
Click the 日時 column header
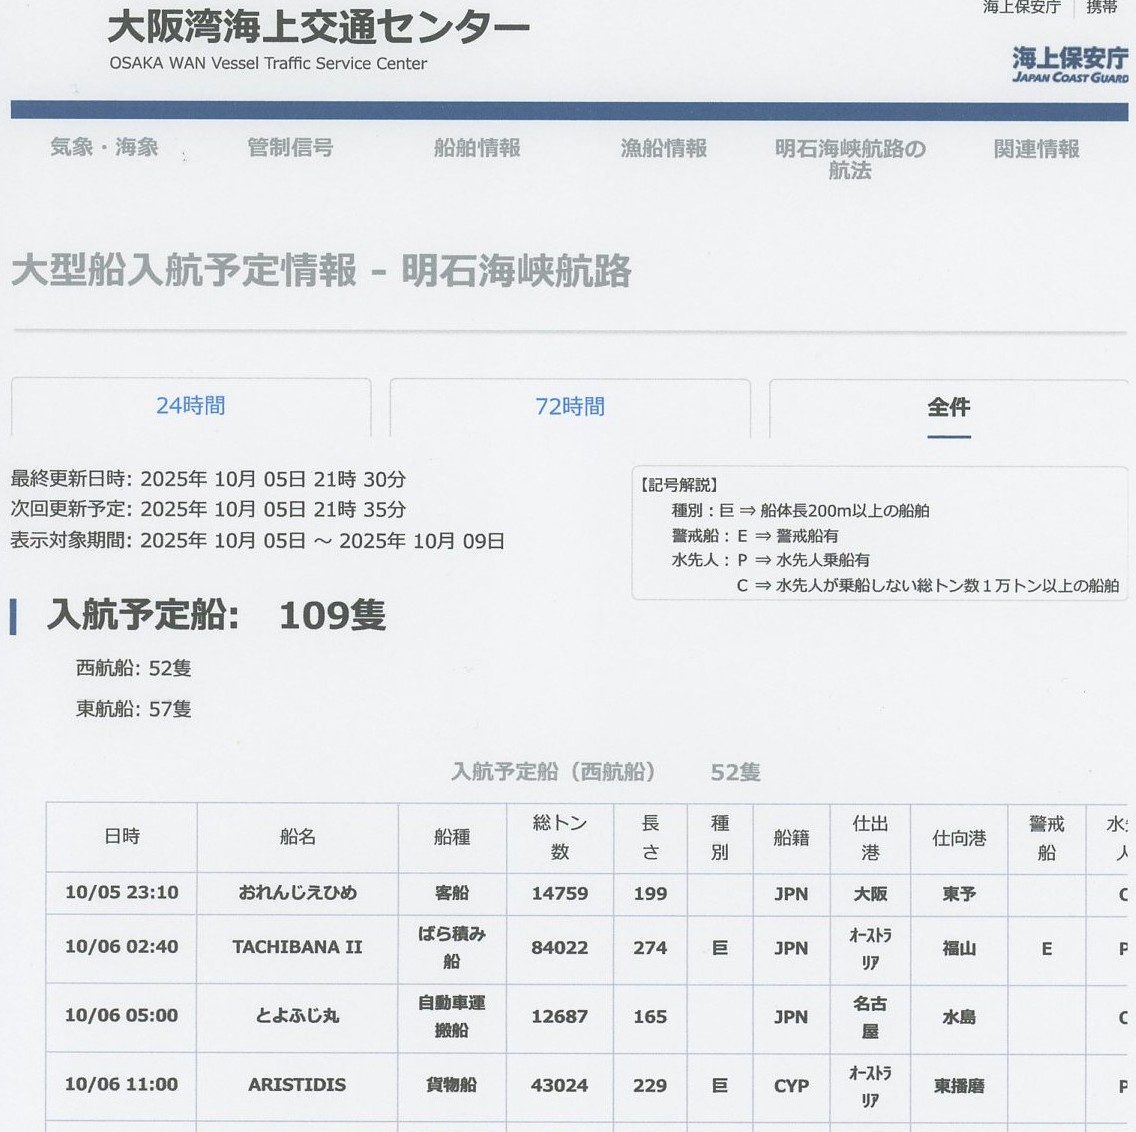click(x=122, y=837)
